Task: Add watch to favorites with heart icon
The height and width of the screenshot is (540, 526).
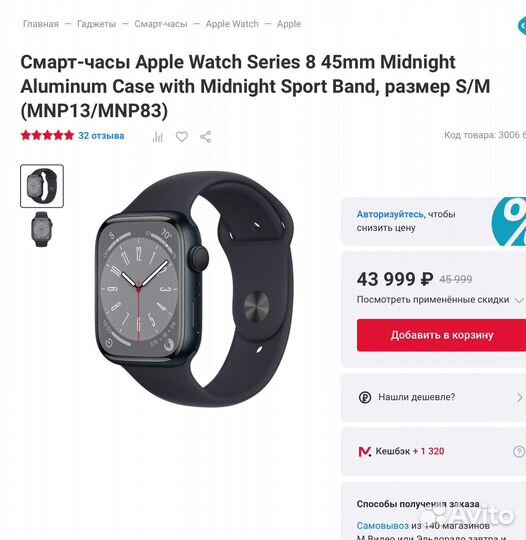Action: click(x=182, y=137)
